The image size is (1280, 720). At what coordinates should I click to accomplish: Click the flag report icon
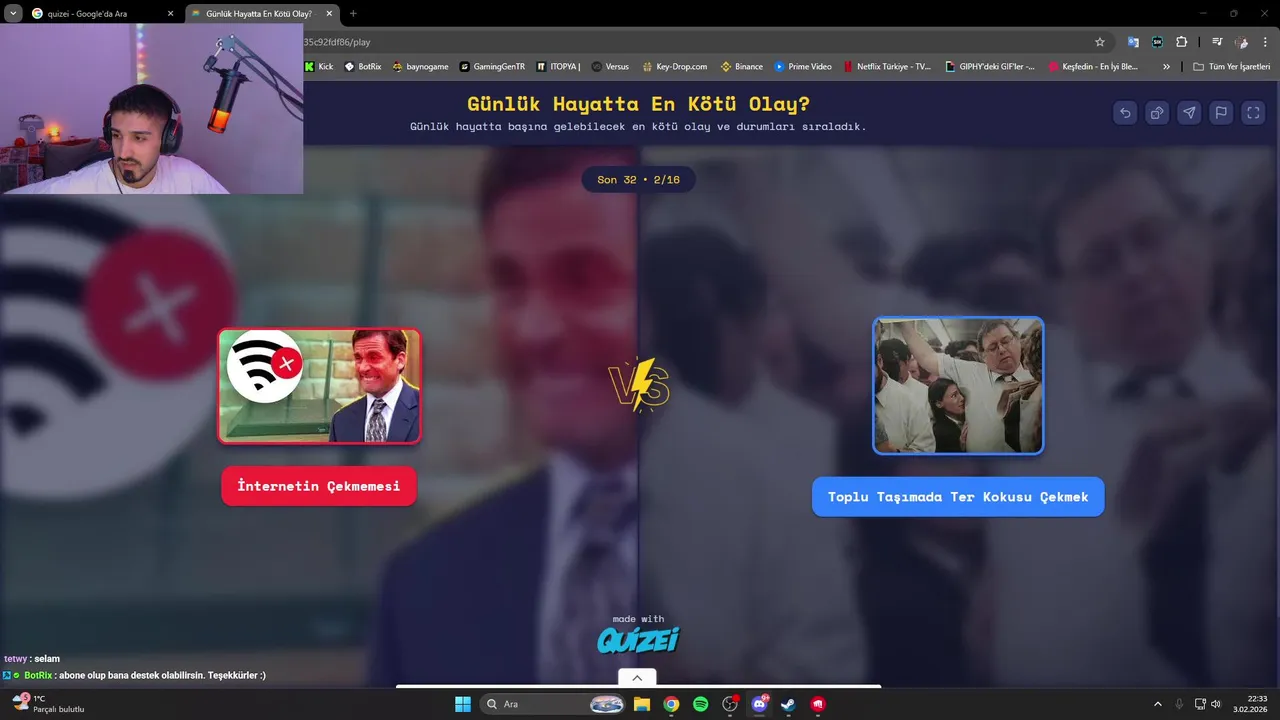1221,113
